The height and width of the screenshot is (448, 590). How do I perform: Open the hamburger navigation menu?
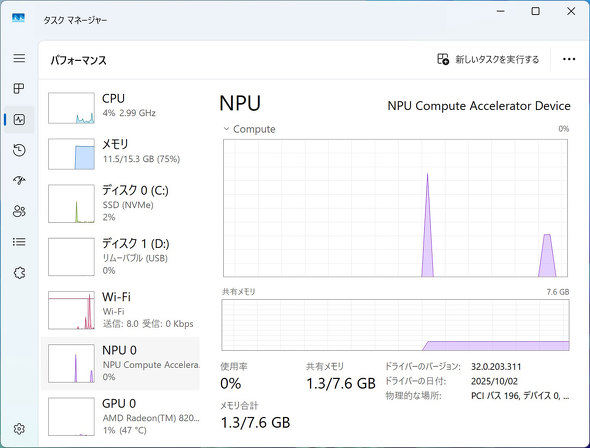[x=19, y=58]
